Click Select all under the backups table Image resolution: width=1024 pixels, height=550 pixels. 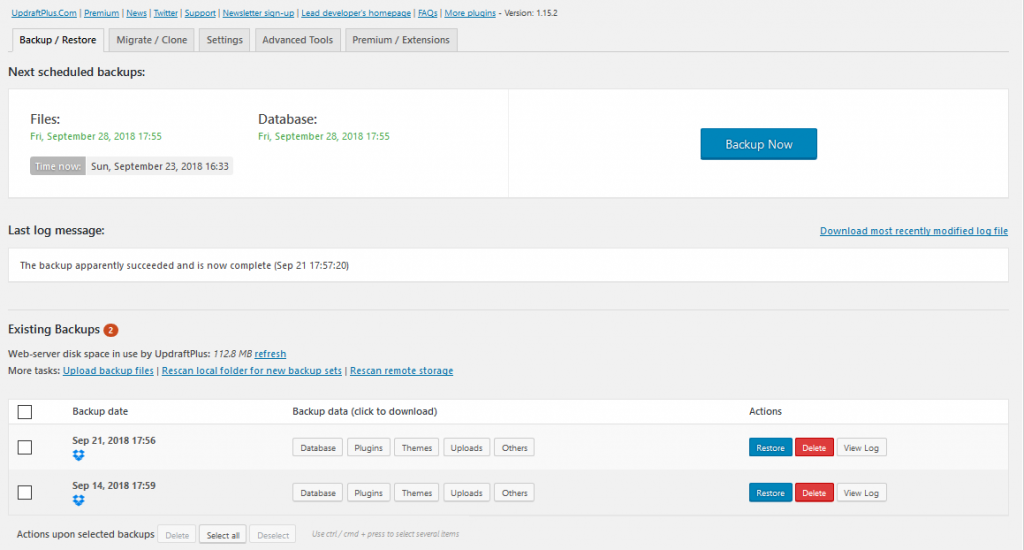click(223, 534)
